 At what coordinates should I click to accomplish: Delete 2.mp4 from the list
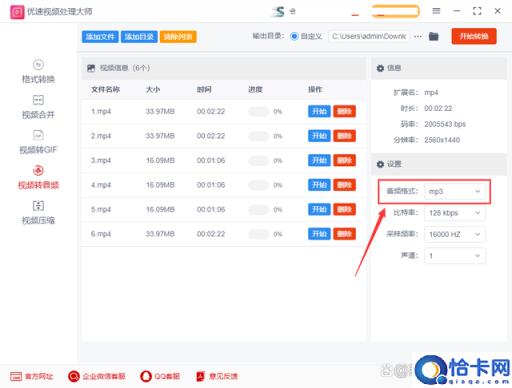tap(344, 136)
